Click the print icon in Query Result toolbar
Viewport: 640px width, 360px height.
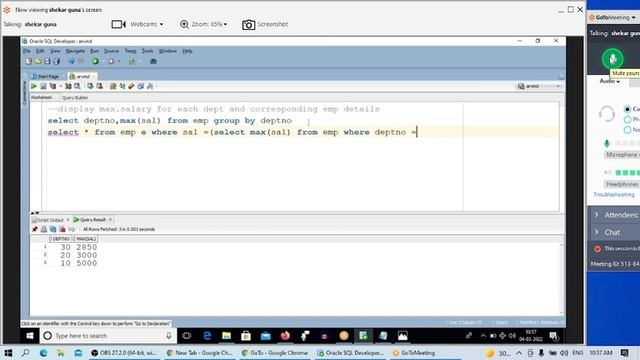pos(44,229)
